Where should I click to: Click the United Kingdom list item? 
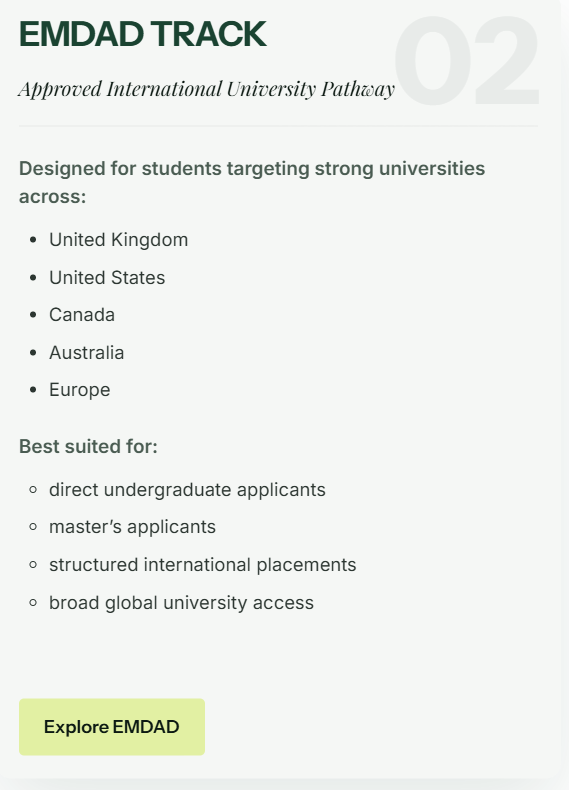pos(118,240)
